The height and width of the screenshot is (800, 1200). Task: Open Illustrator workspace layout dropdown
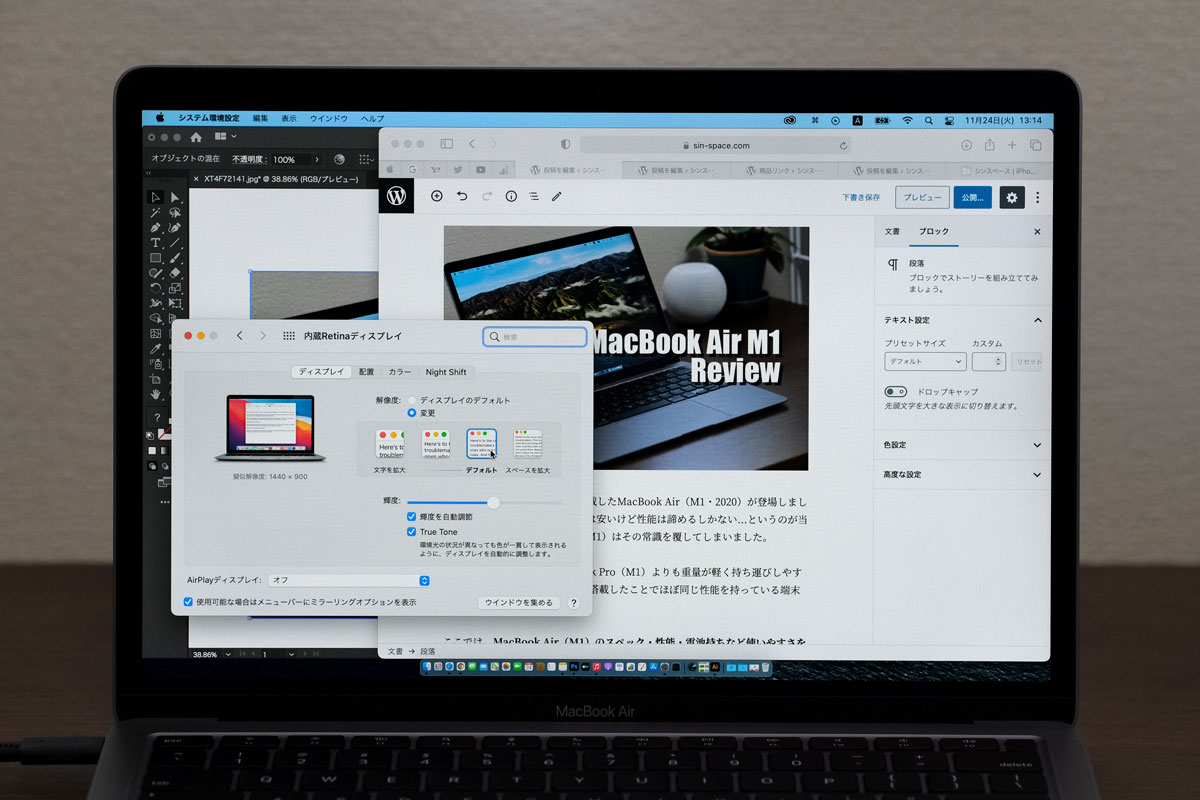[x=226, y=136]
